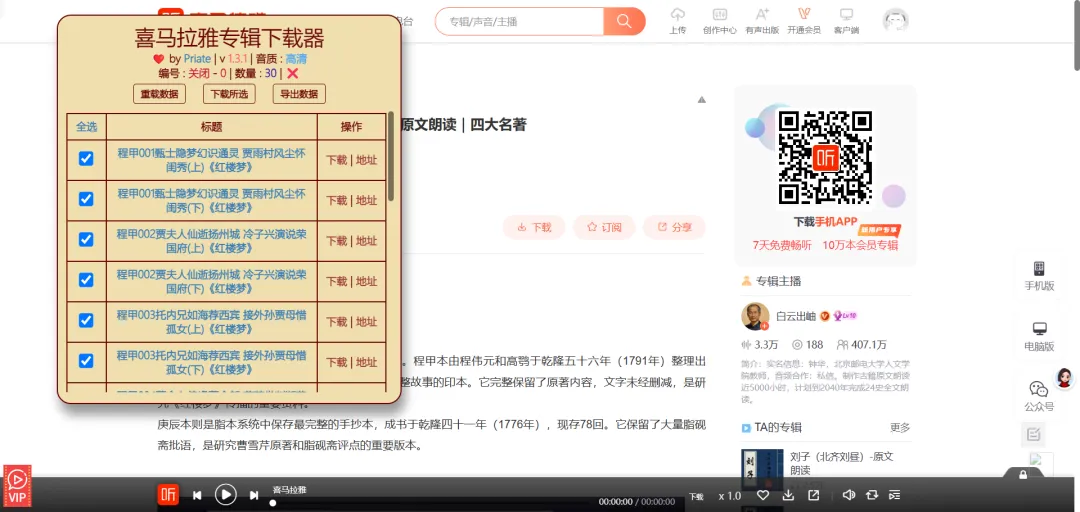This screenshot has height=512, width=1080.
Task: Uncheck the 程甲001…(上) track checkbox
Action: coord(86,159)
